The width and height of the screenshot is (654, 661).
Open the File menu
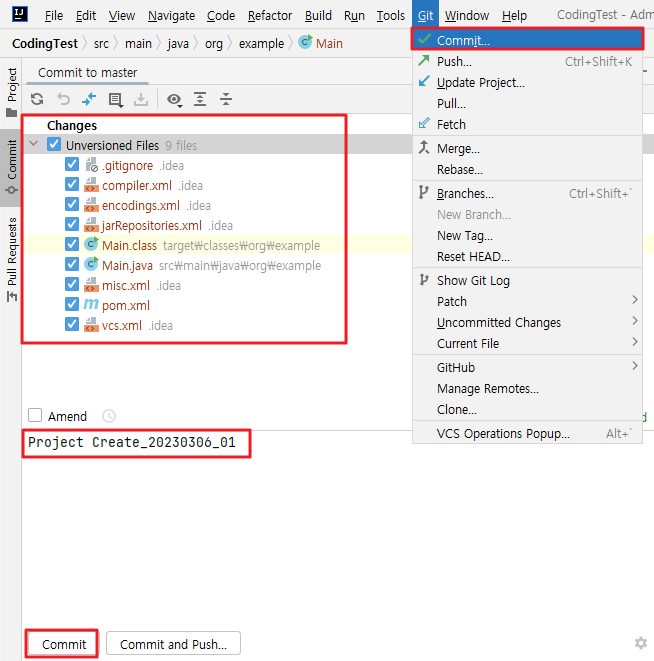(54, 16)
